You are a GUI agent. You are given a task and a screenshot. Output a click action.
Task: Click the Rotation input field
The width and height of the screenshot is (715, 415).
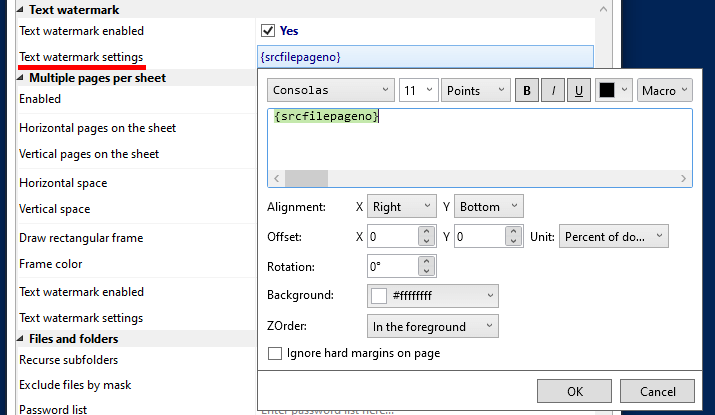(x=393, y=266)
